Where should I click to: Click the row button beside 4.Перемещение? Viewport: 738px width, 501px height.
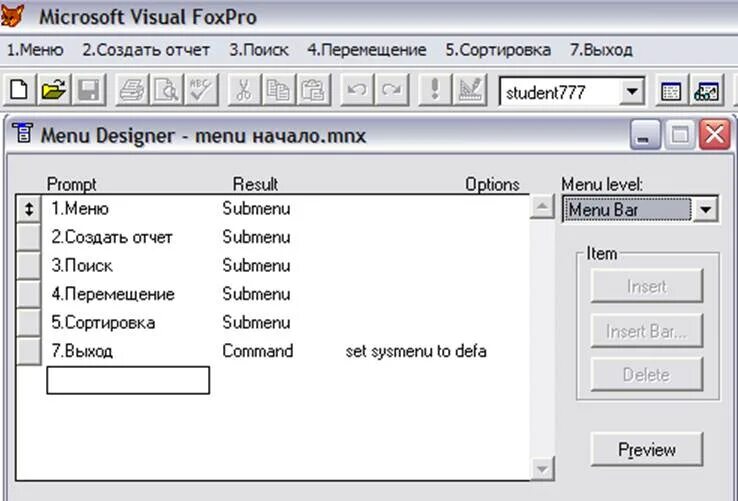29,294
